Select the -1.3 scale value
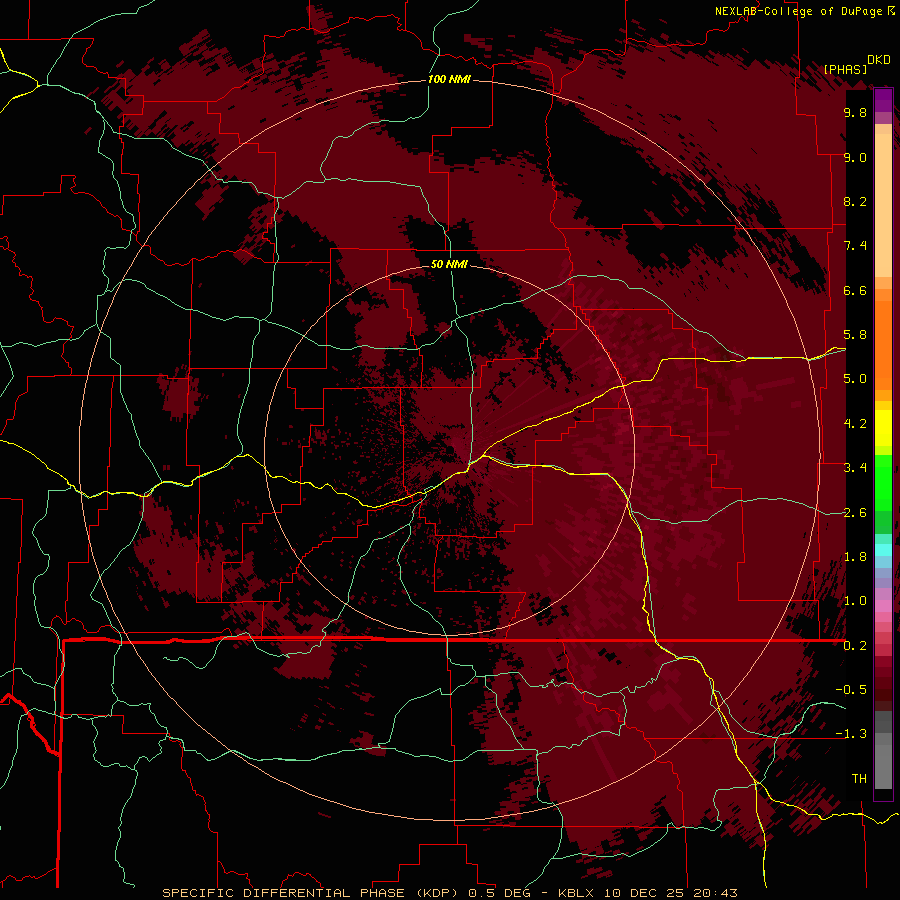The width and height of the screenshot is (900, 900). pos(851,734)
